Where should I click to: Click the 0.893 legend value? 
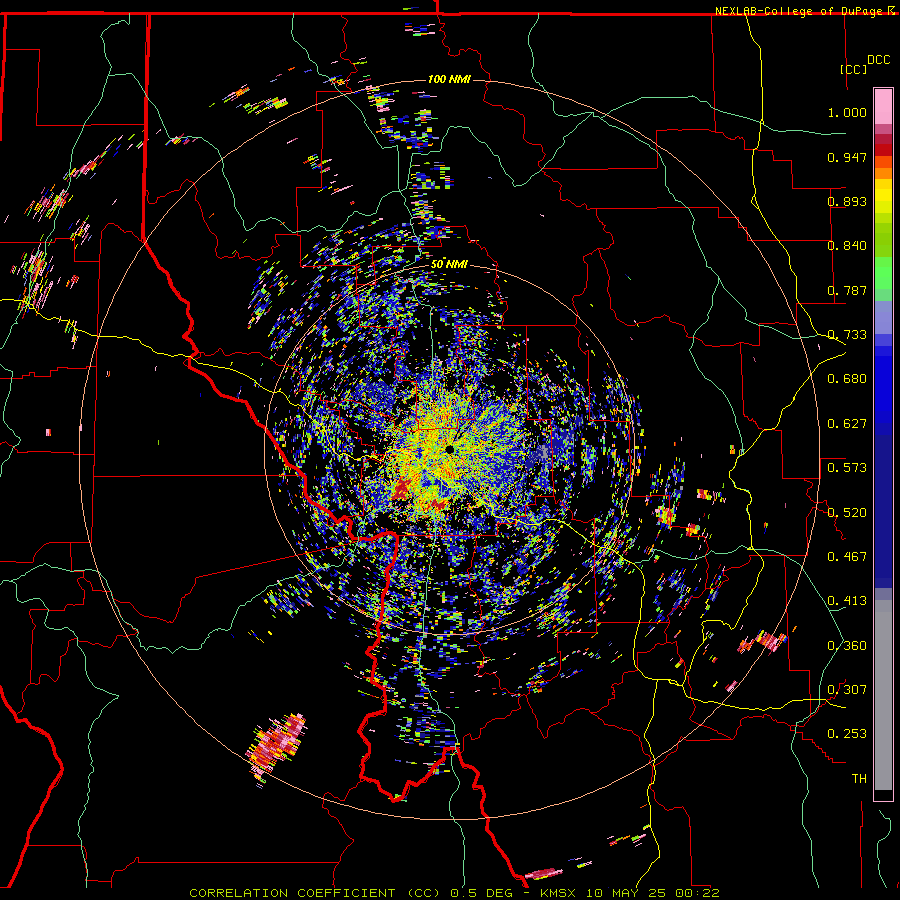pos(847,201)
